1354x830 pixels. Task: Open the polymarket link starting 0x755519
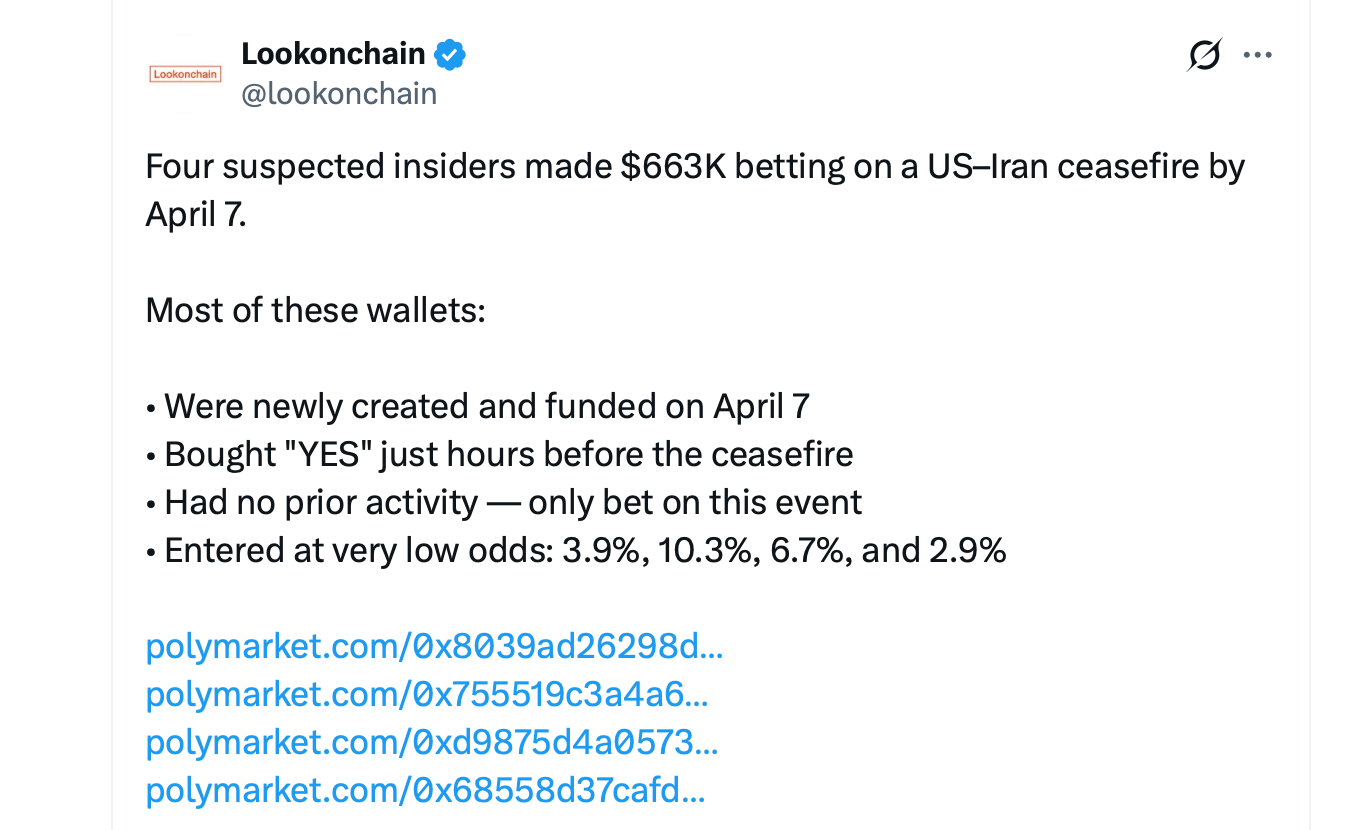point(427,694)
